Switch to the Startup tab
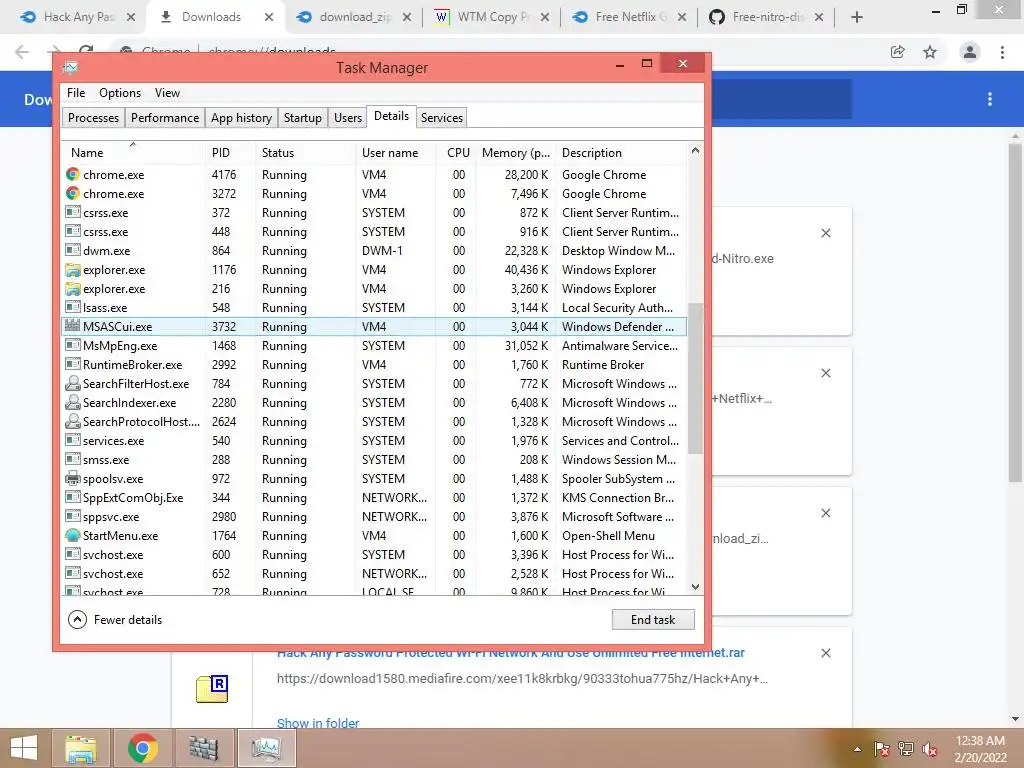The width and height of the screenshot is (1024, 768). [x=302, y=118]
